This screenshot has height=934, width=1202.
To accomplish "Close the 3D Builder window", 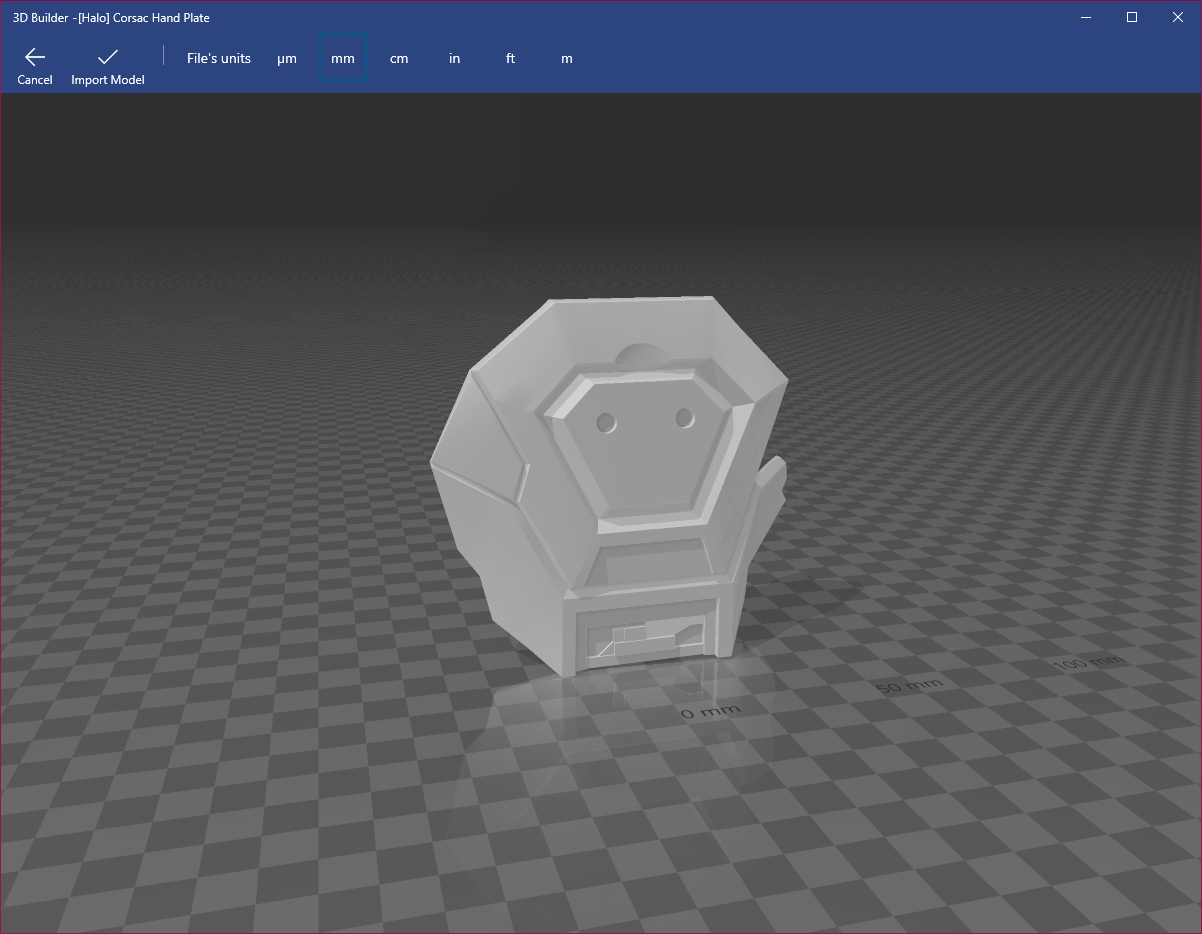I will pyautogui.click(x=1178, y=17).
